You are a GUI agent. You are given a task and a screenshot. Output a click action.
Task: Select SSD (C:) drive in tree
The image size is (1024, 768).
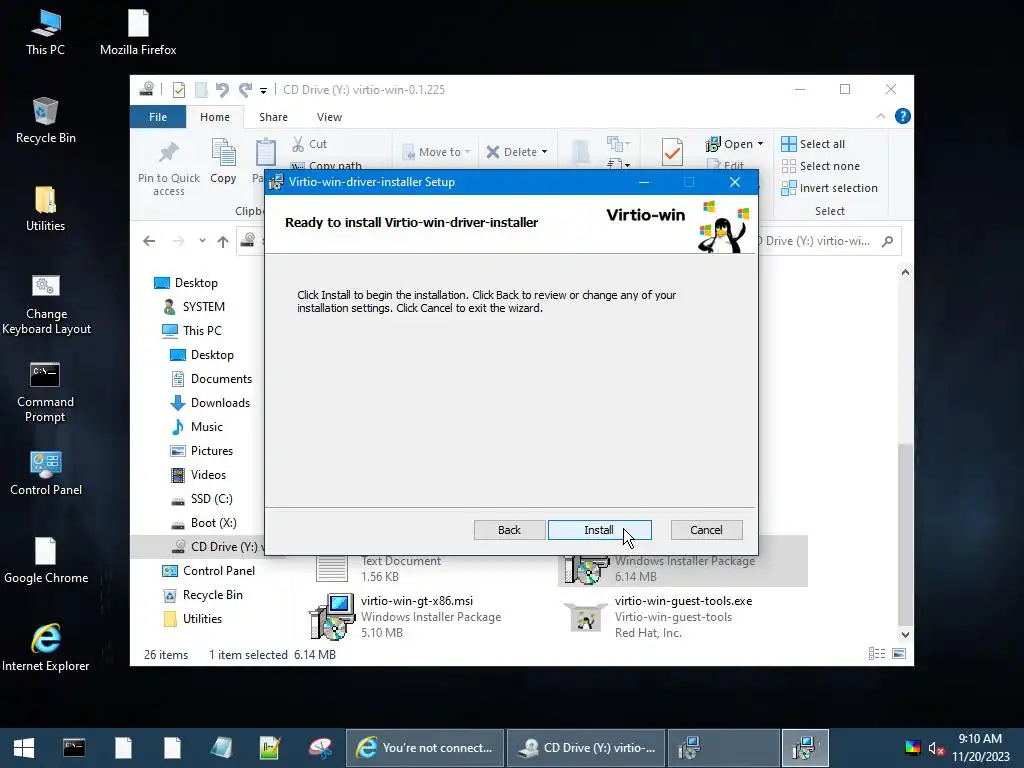201,499
